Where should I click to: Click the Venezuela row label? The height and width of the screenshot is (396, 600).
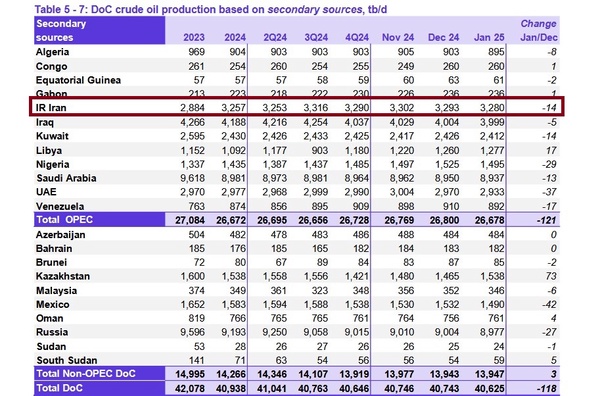click(x=60, y=207)
